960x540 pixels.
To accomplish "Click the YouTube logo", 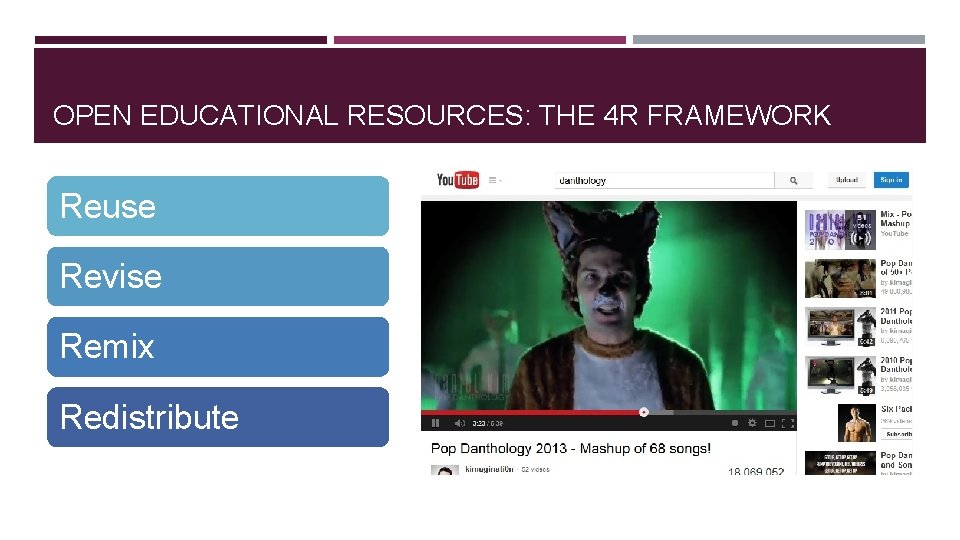I will click(457, 180).
